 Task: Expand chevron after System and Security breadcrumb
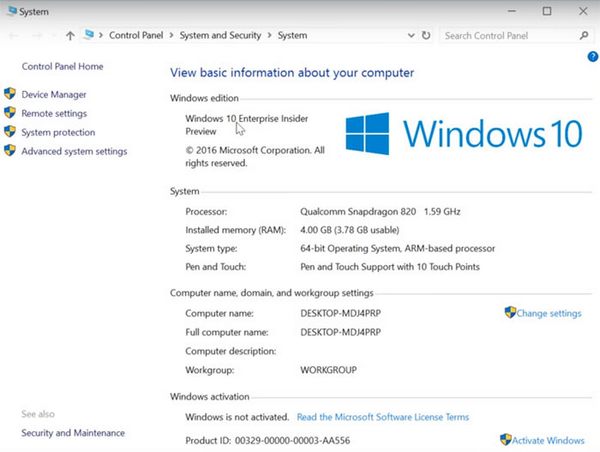pos(269,35)
